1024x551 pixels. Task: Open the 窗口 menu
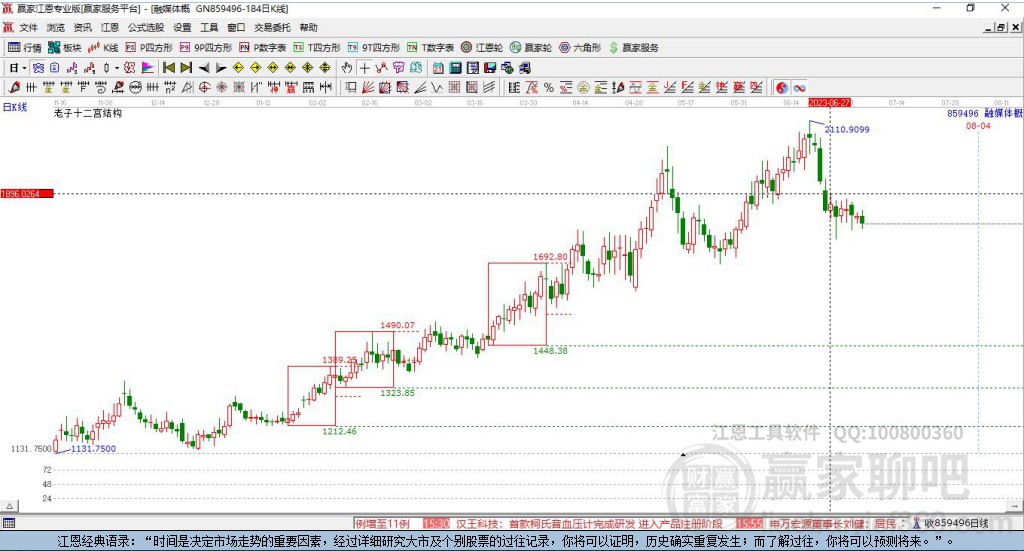(236, 27)
